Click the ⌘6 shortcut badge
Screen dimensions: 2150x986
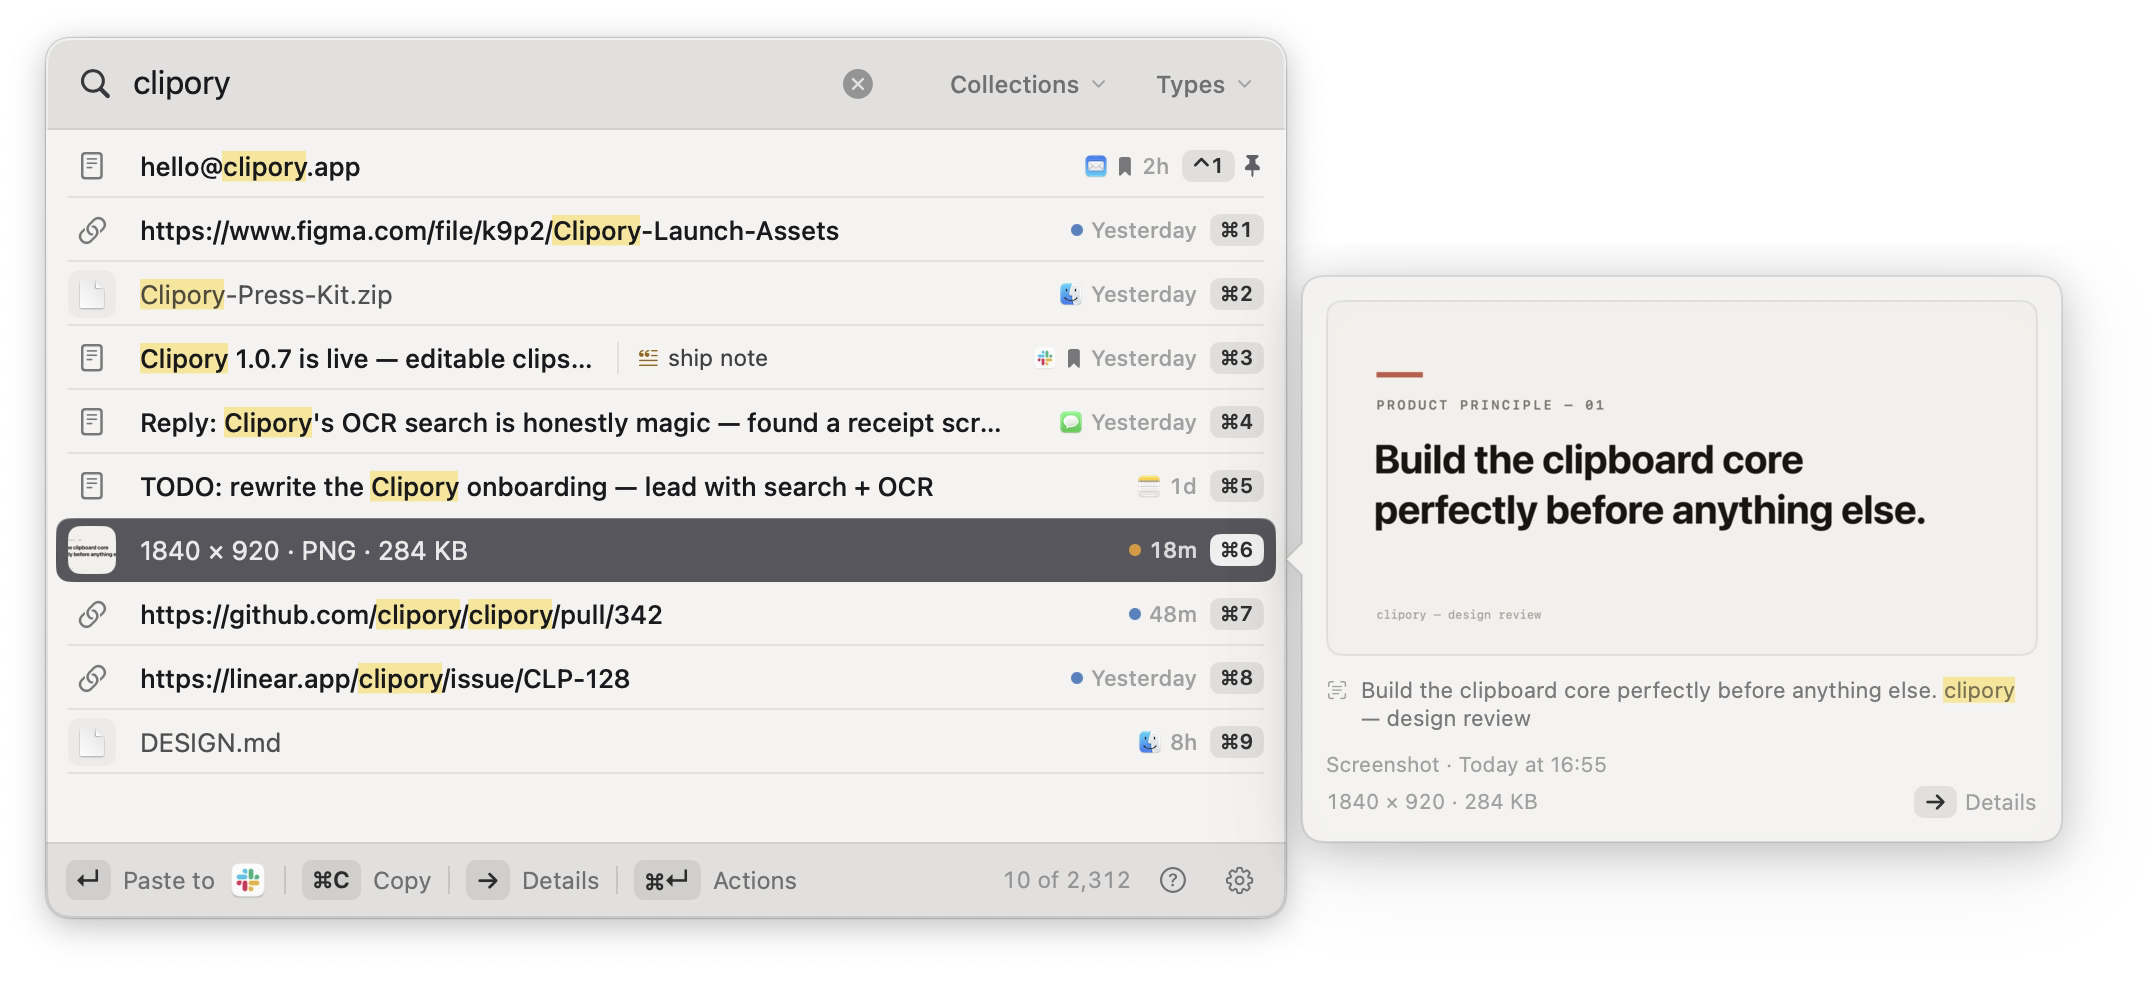tap(1236, 550)
